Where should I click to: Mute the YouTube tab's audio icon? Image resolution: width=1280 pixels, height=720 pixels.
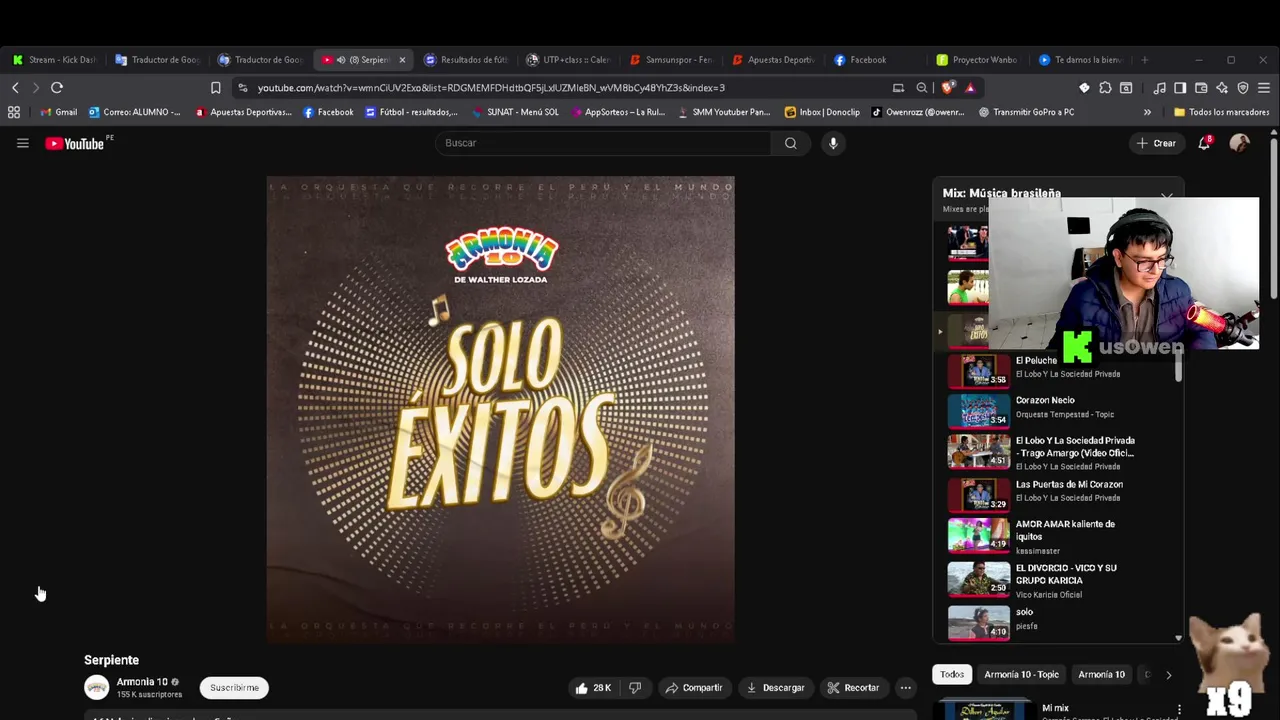(341, 60)
